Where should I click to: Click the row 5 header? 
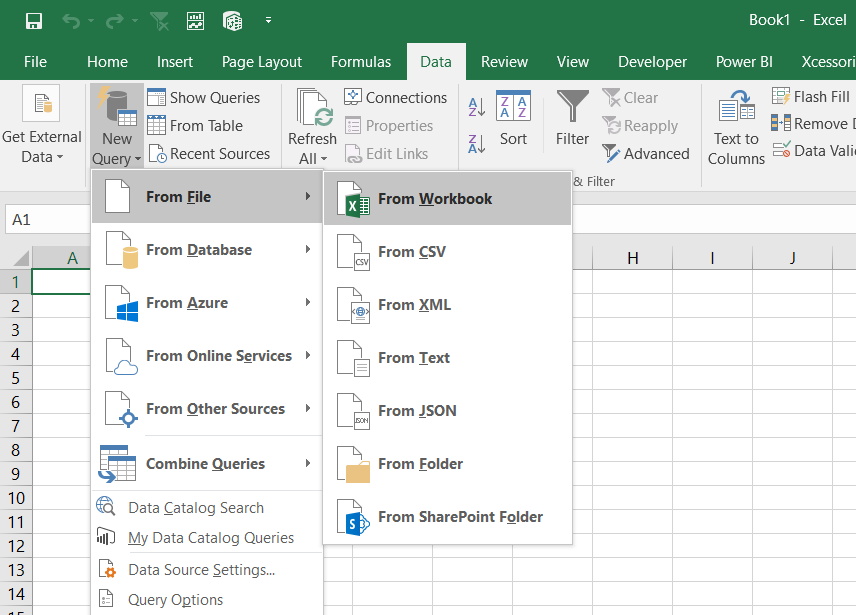tap(16, 378)
